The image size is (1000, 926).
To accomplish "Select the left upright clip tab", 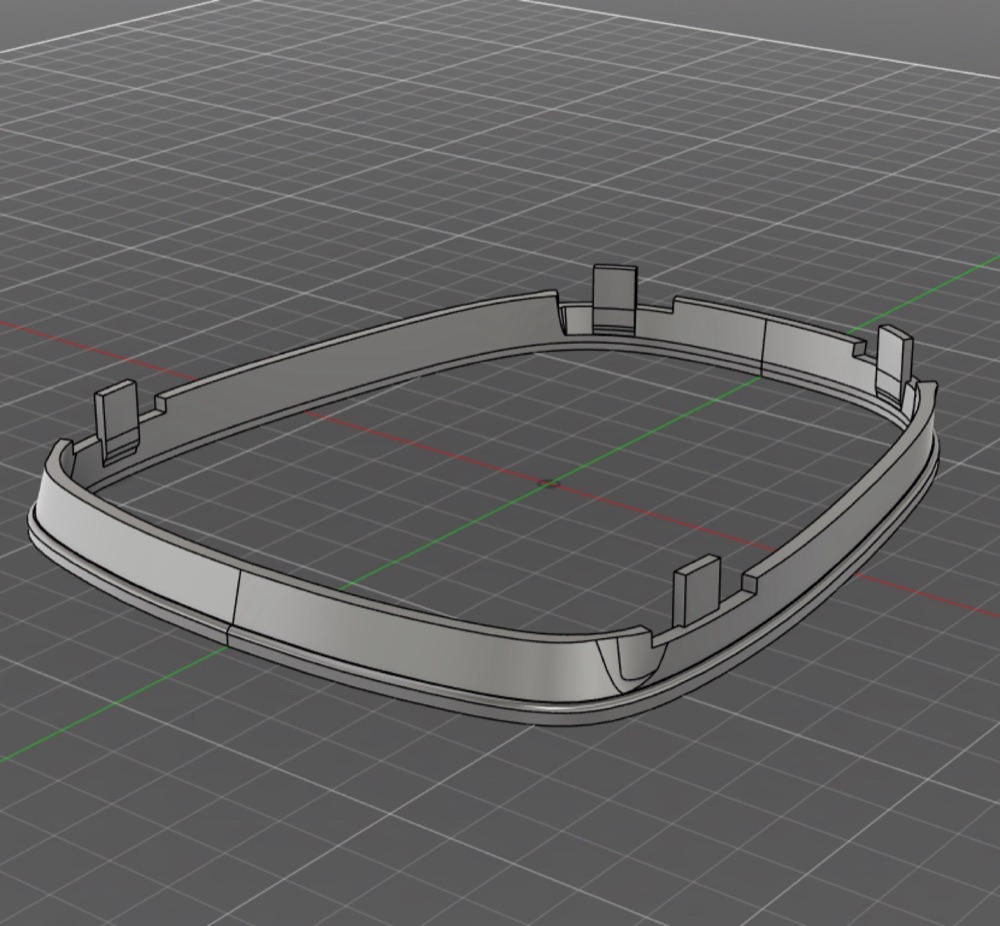I will click(x=117, y=421).
